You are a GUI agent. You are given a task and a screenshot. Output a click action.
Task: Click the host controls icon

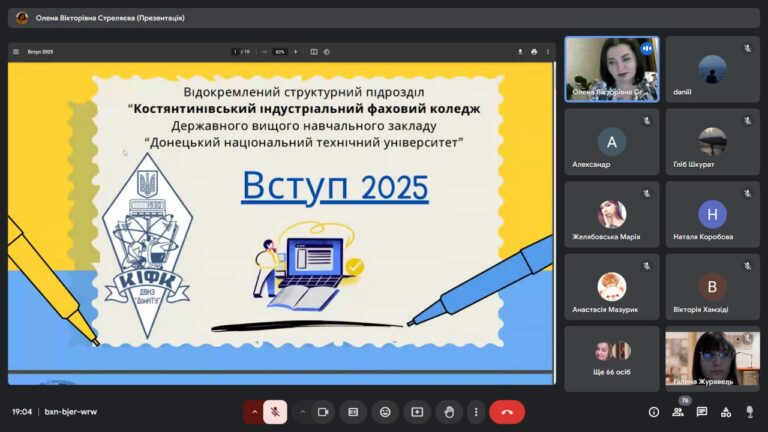pos(750,412)
